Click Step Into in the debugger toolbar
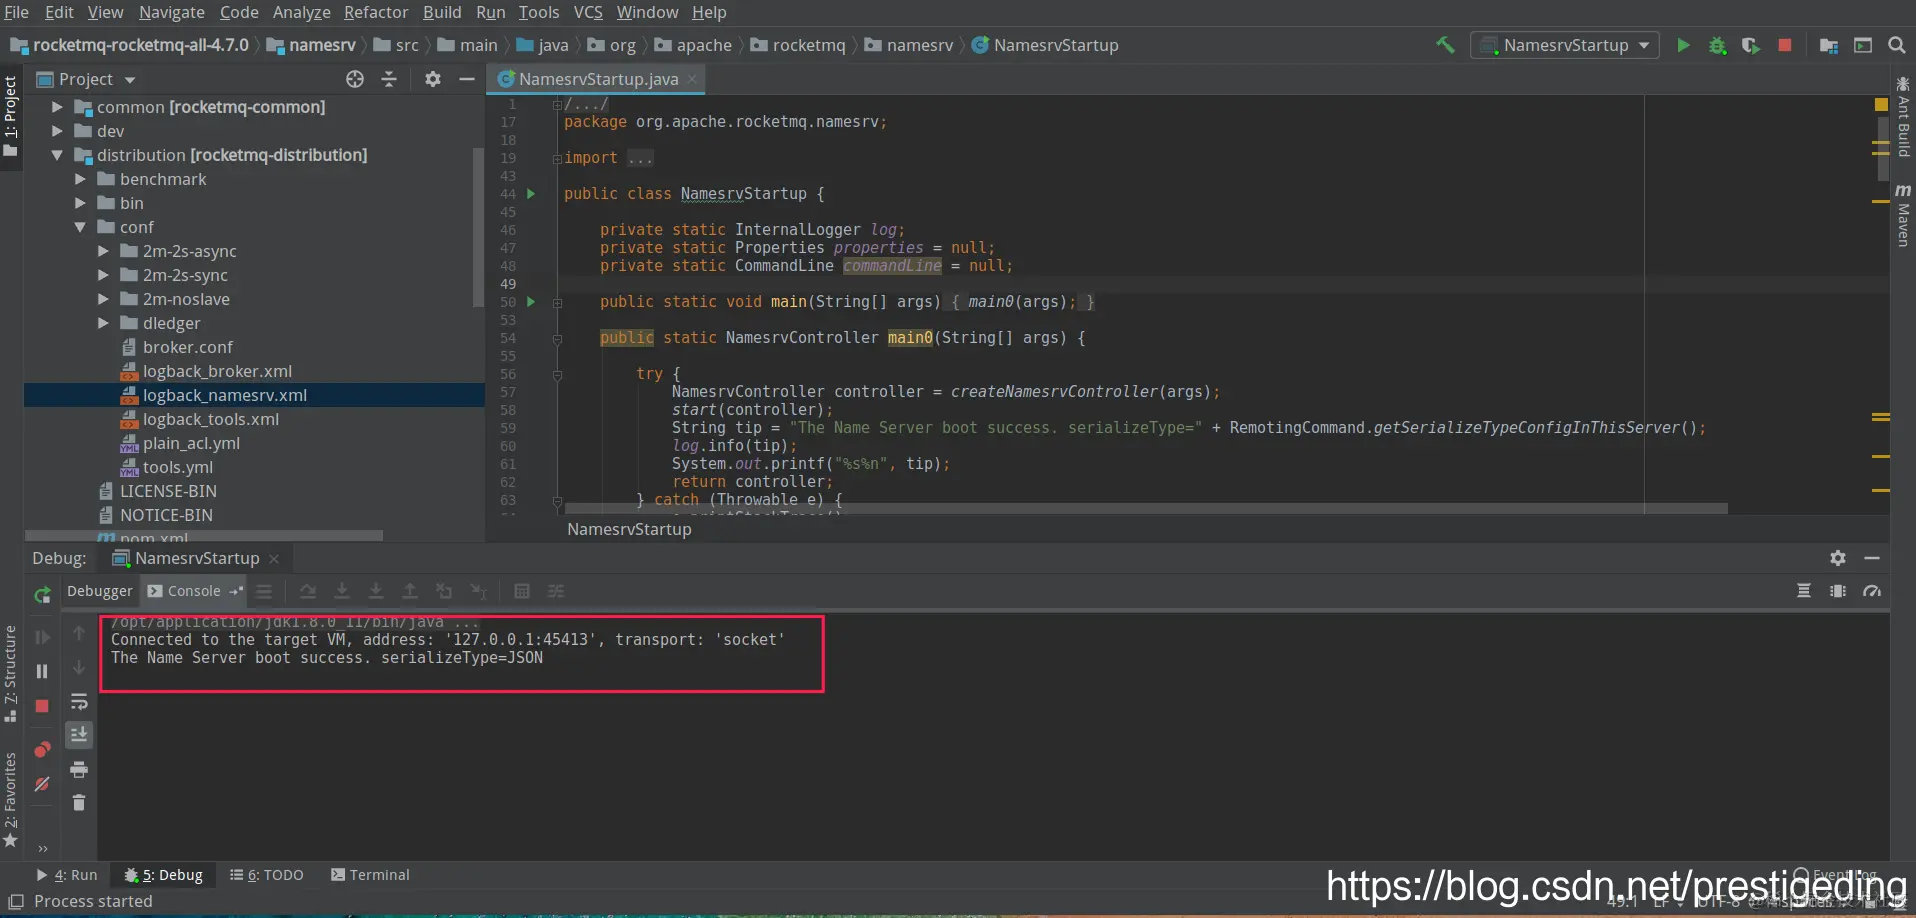Screen dimensions: 1916x918 pyautogui.click(x=342, y=591)
